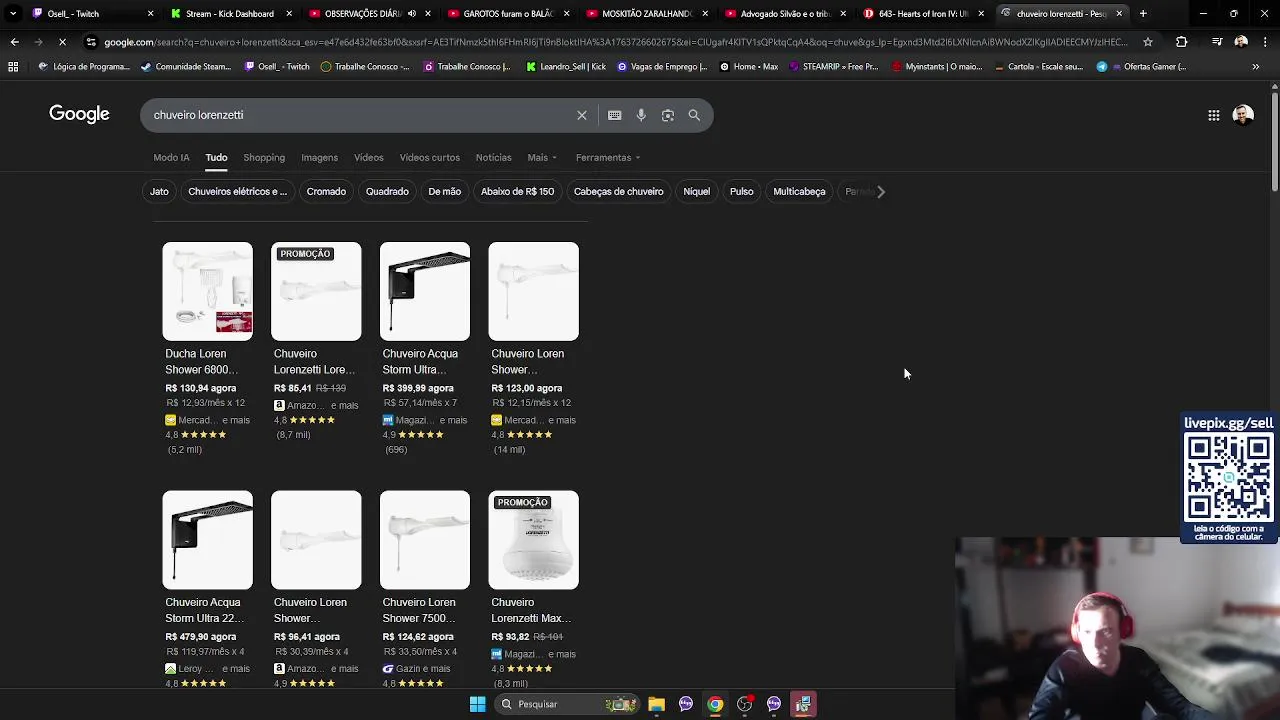Go to the Google logo homepage
This screenshot has width=1280, height=720.
(79, 114)
